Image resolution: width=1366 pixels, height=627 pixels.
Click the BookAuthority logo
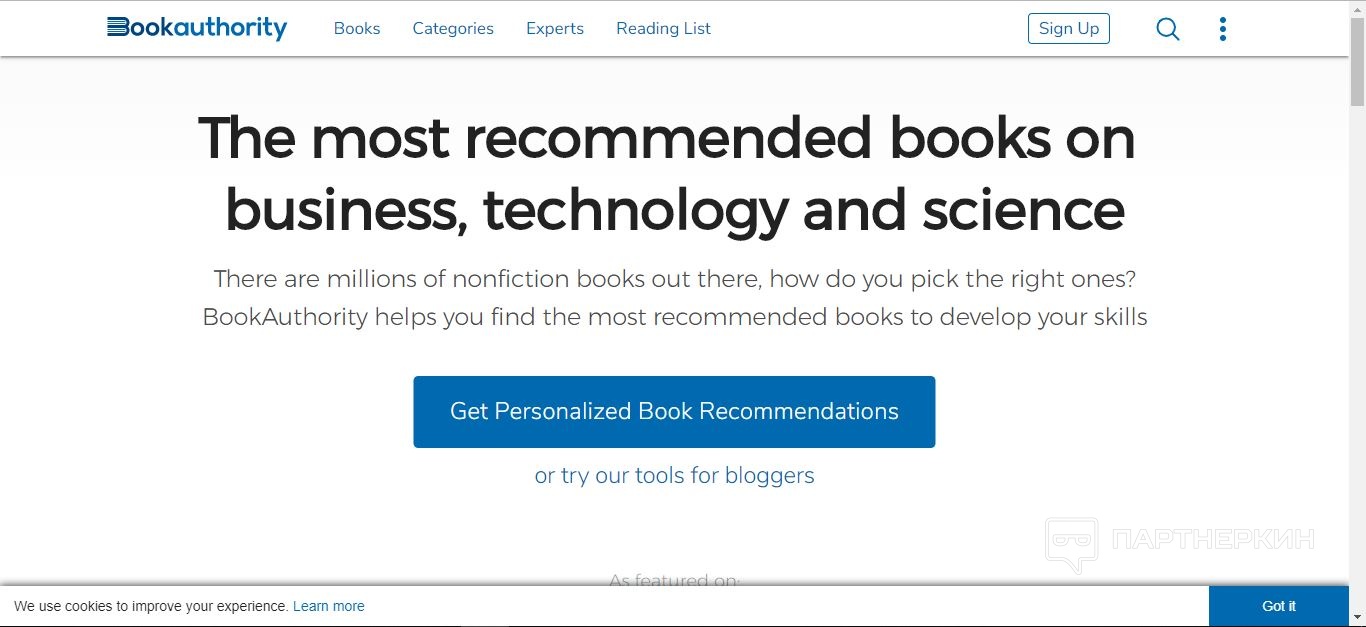coord(197,28)
